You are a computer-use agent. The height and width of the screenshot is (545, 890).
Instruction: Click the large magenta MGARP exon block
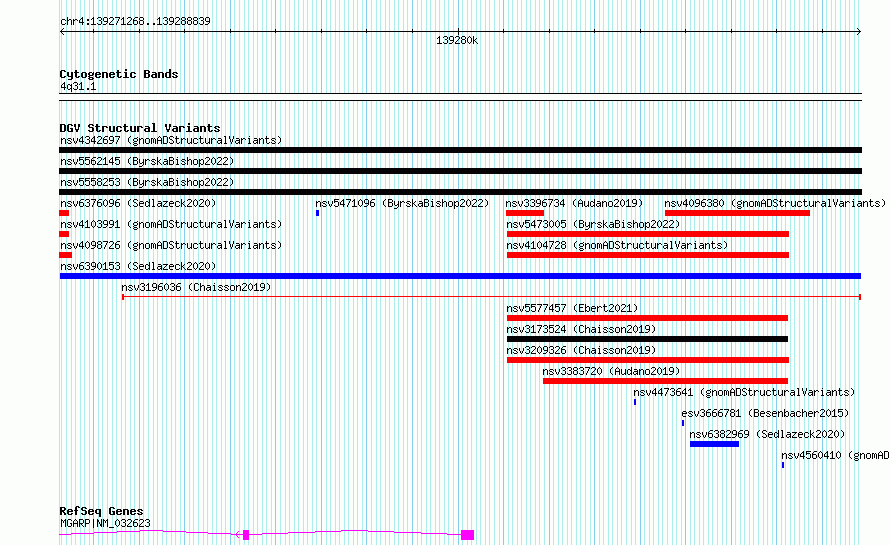point(467,535)
